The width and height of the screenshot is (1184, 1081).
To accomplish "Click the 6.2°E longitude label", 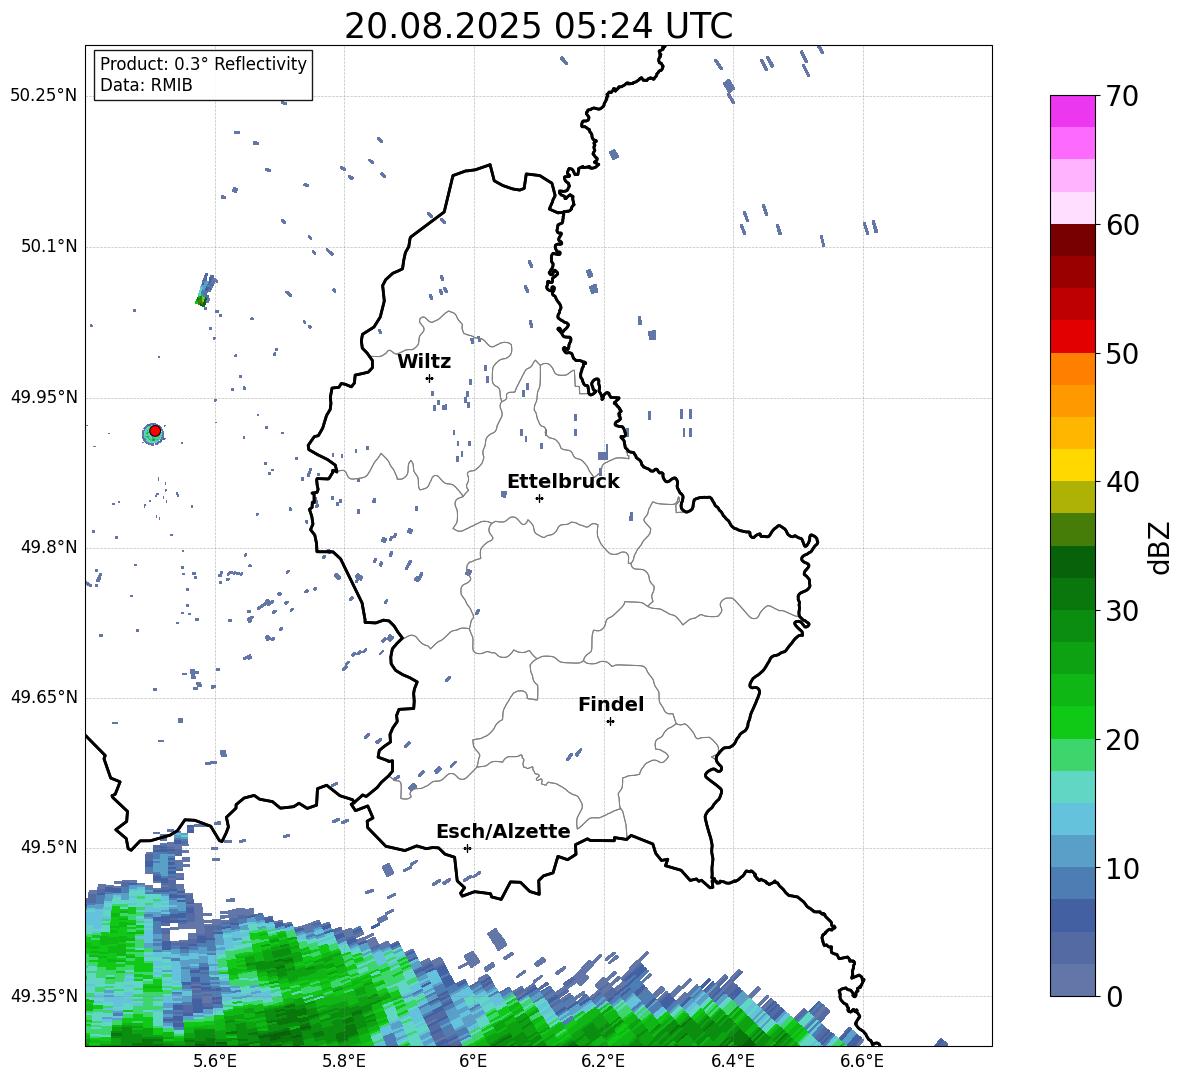I will pyautogui.click(x=603, y=1061).
